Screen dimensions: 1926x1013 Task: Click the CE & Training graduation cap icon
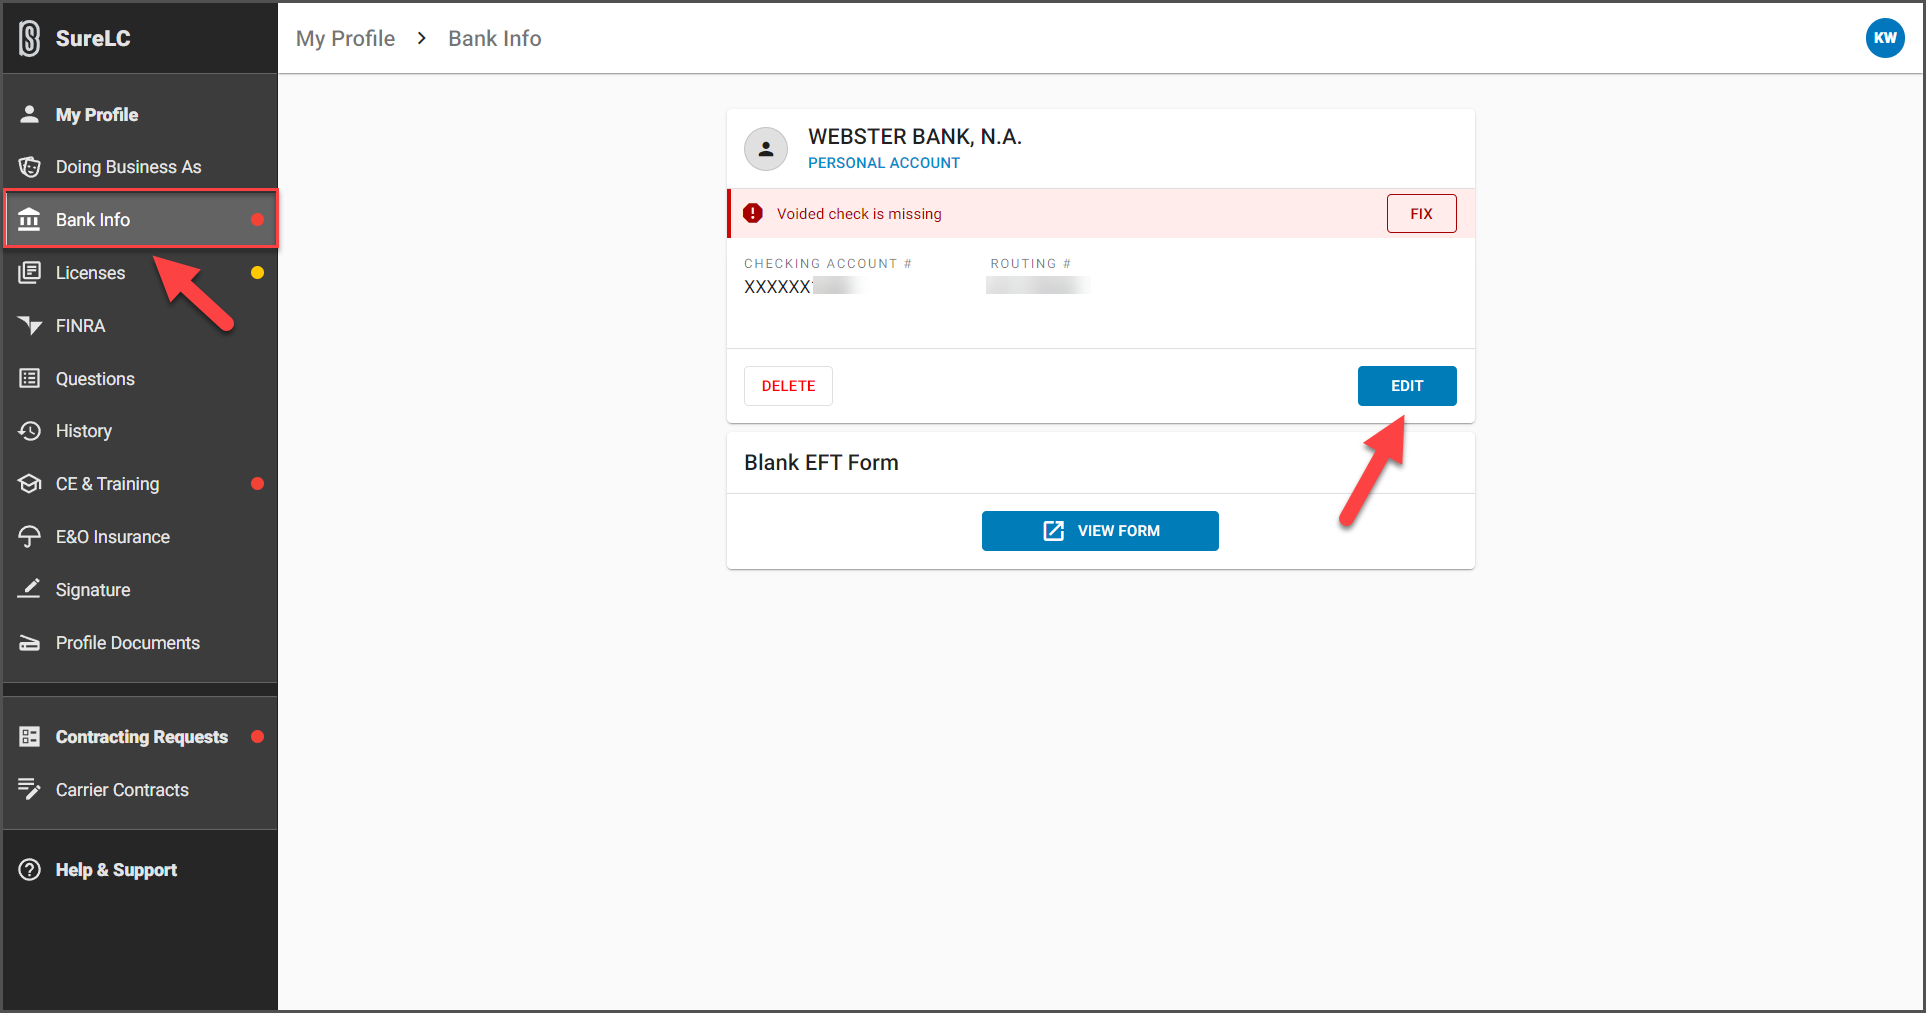point(30,484)
